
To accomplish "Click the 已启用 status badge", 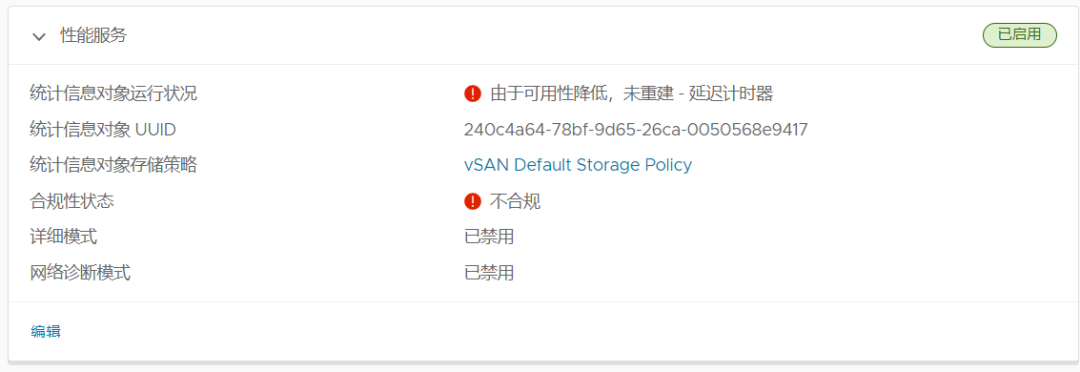I will pyautogui.click(x=1019, y=35).
